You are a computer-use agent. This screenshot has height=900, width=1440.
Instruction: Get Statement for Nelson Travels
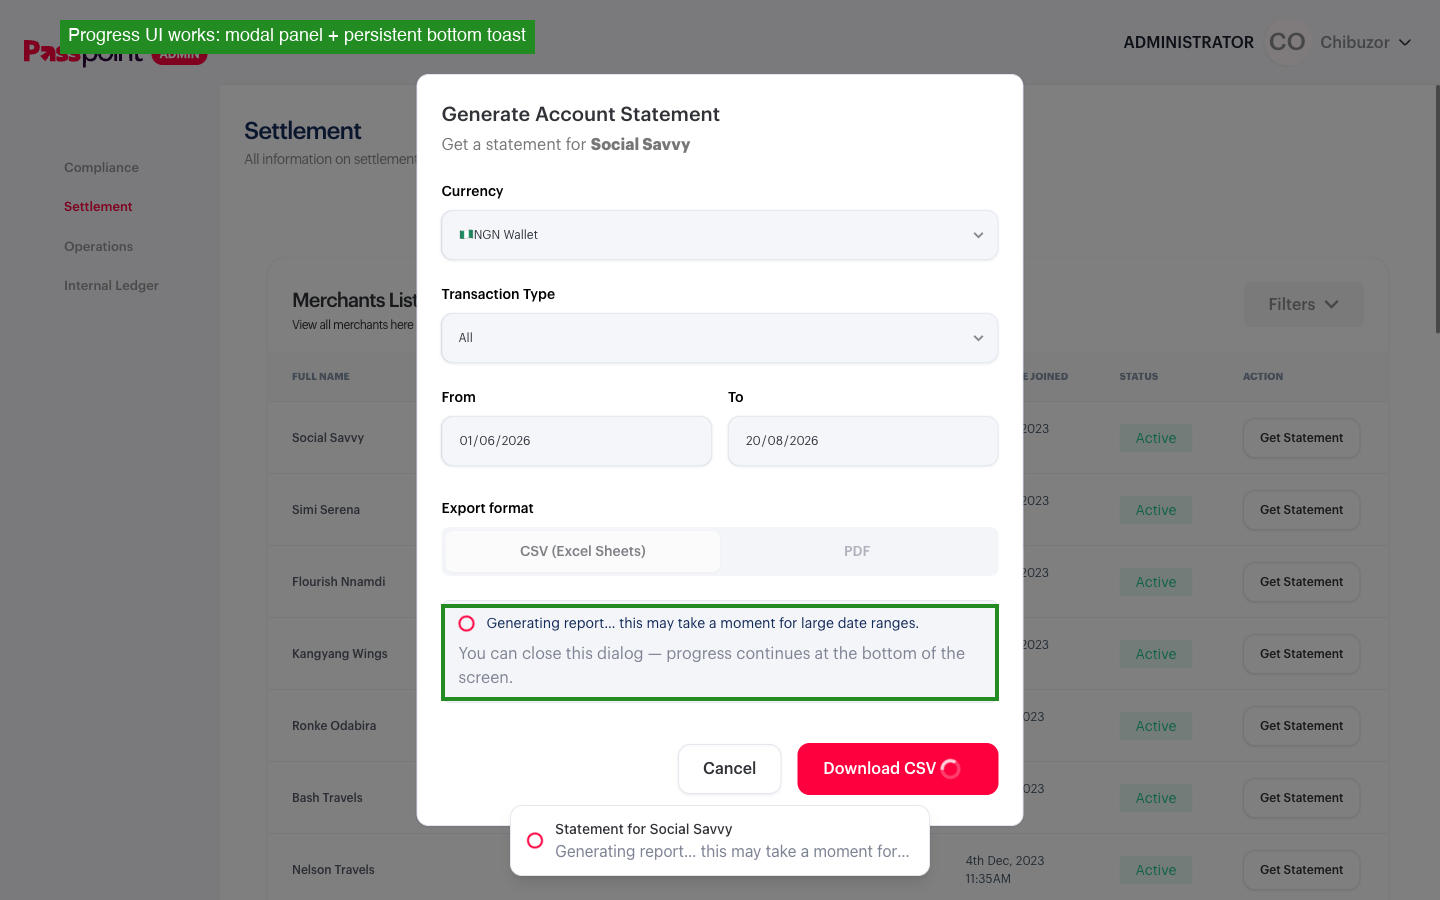tap(1301, 870)
